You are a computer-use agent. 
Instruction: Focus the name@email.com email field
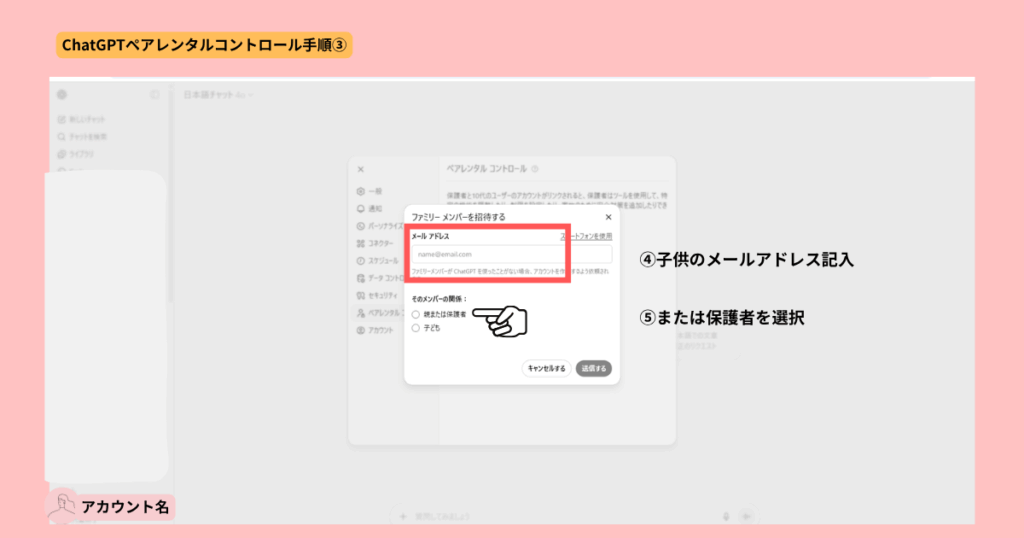coord(511,254)
